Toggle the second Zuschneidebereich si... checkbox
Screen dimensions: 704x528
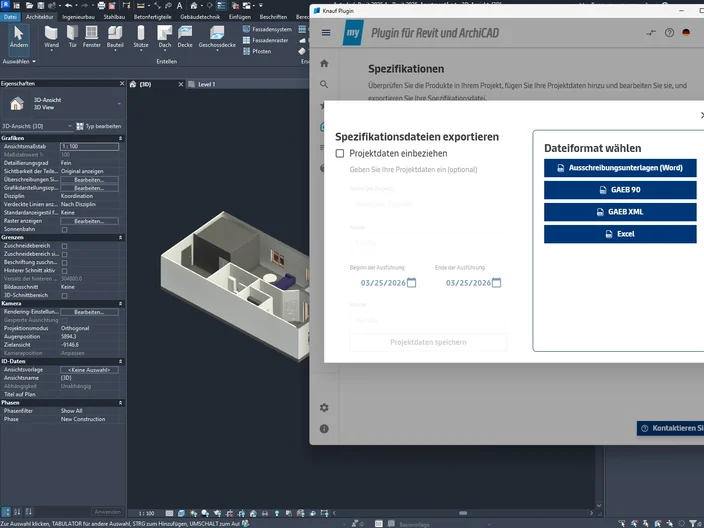tap(65, 254)
